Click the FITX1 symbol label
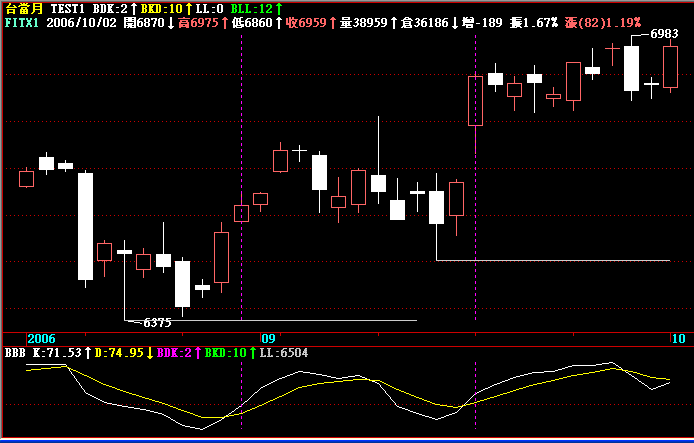Viewport: 694px width, 443px height. (x=22, y=21)
